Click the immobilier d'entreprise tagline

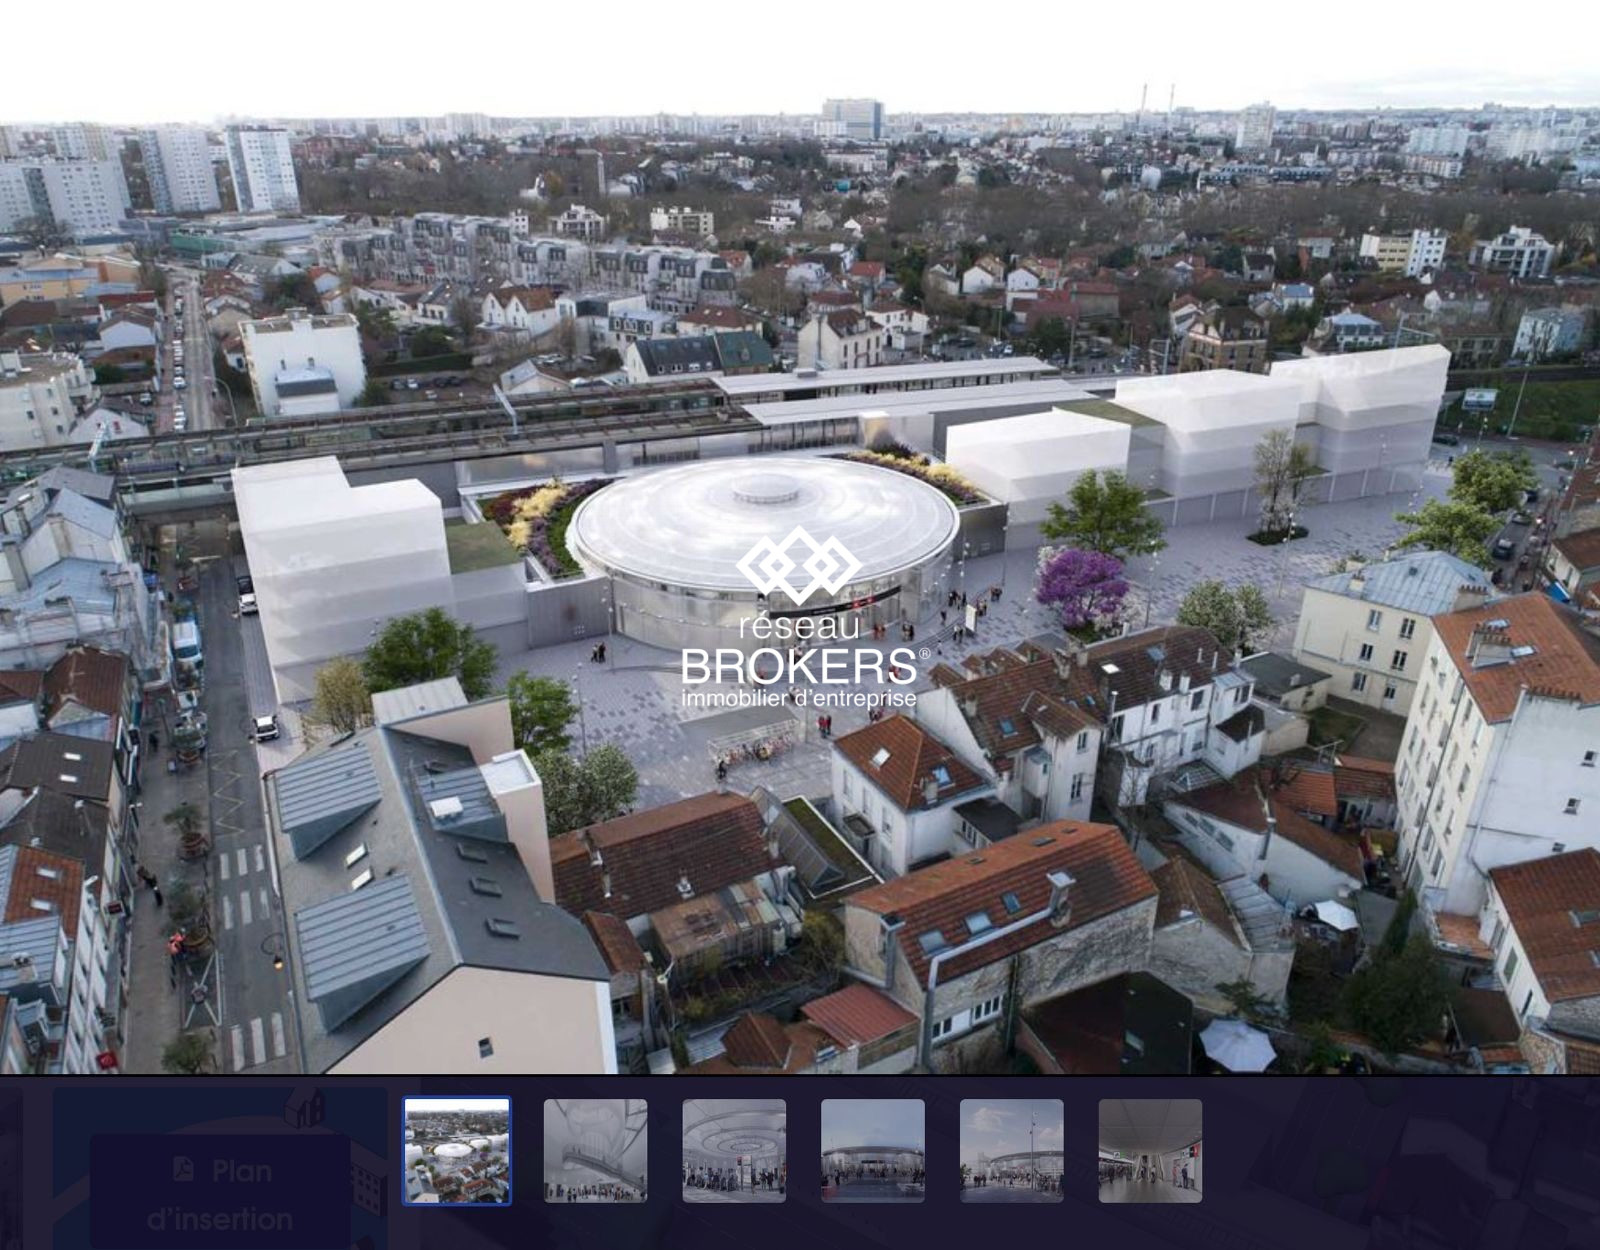tap(798, 697)
